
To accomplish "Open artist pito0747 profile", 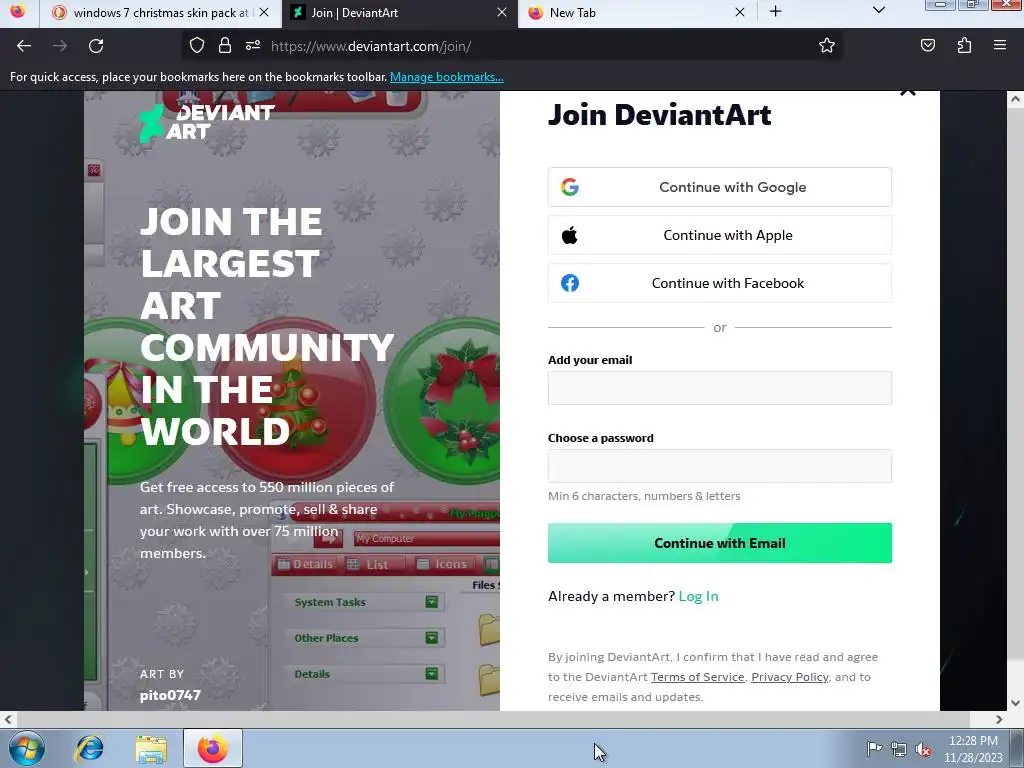I will point(170,696).
